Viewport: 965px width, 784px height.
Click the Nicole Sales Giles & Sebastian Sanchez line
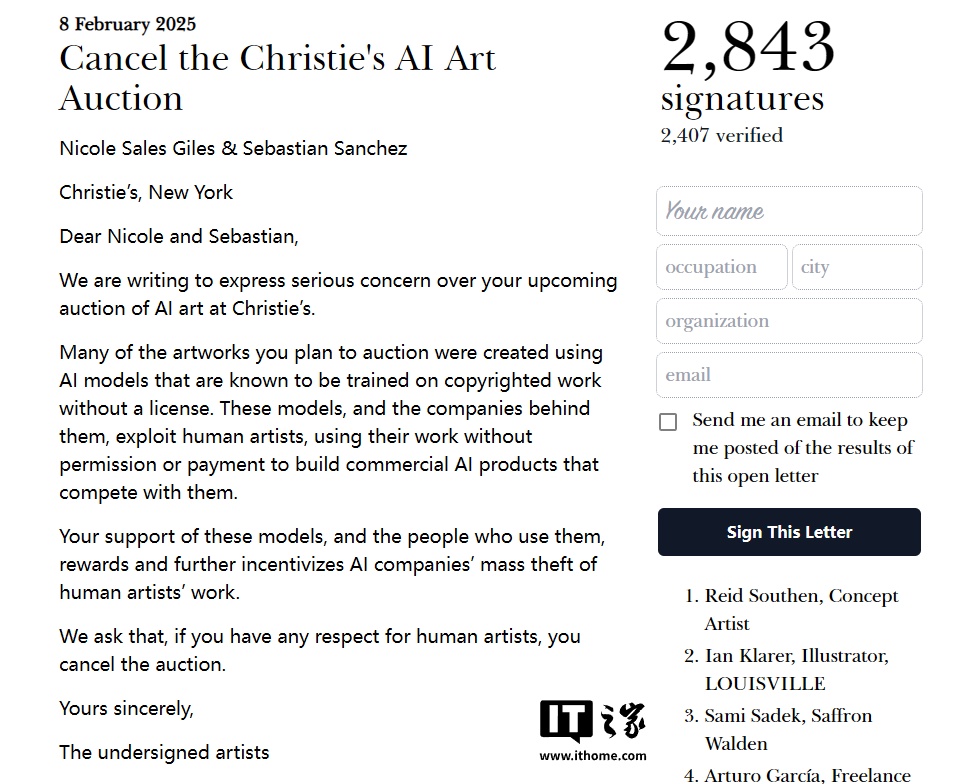tap(233, 148)
